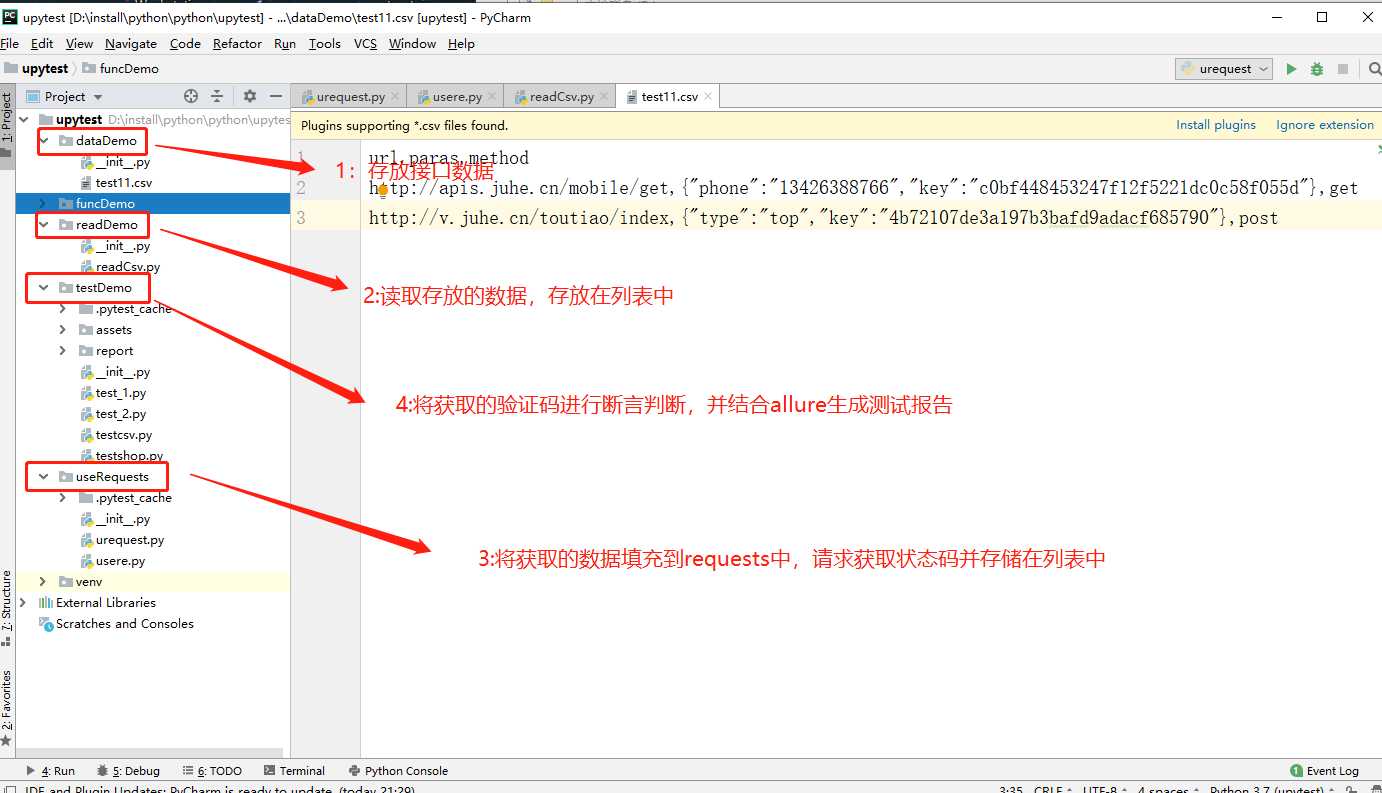1382x793 pixels.
Task: Open the Terminal tool window
Action: click(x=294, y=770)
